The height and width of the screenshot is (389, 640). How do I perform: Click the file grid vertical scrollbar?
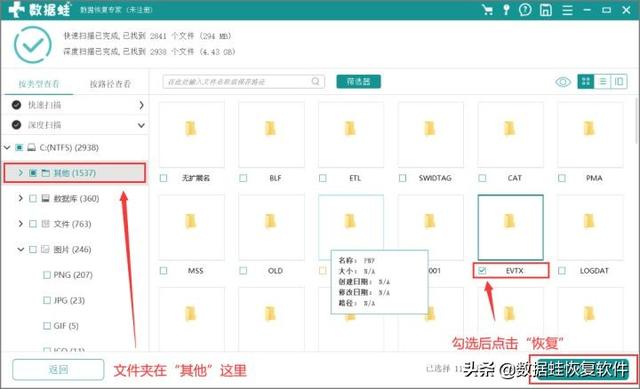point(637,120)
